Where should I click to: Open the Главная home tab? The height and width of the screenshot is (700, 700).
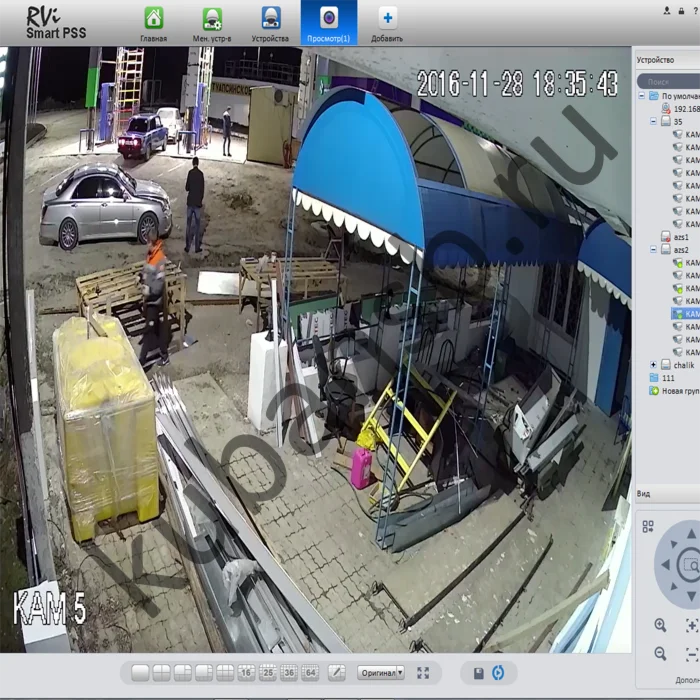[154, 24]
